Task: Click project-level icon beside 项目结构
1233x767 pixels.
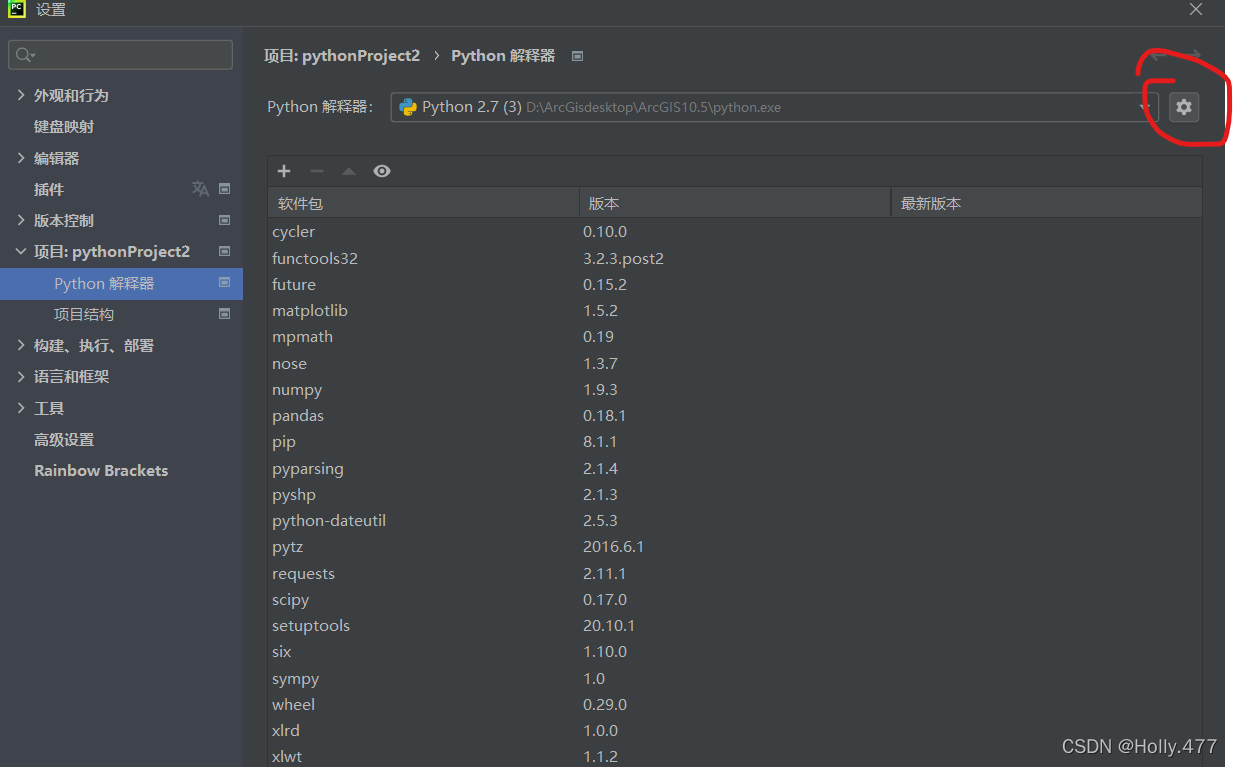Action: point(225,314)
